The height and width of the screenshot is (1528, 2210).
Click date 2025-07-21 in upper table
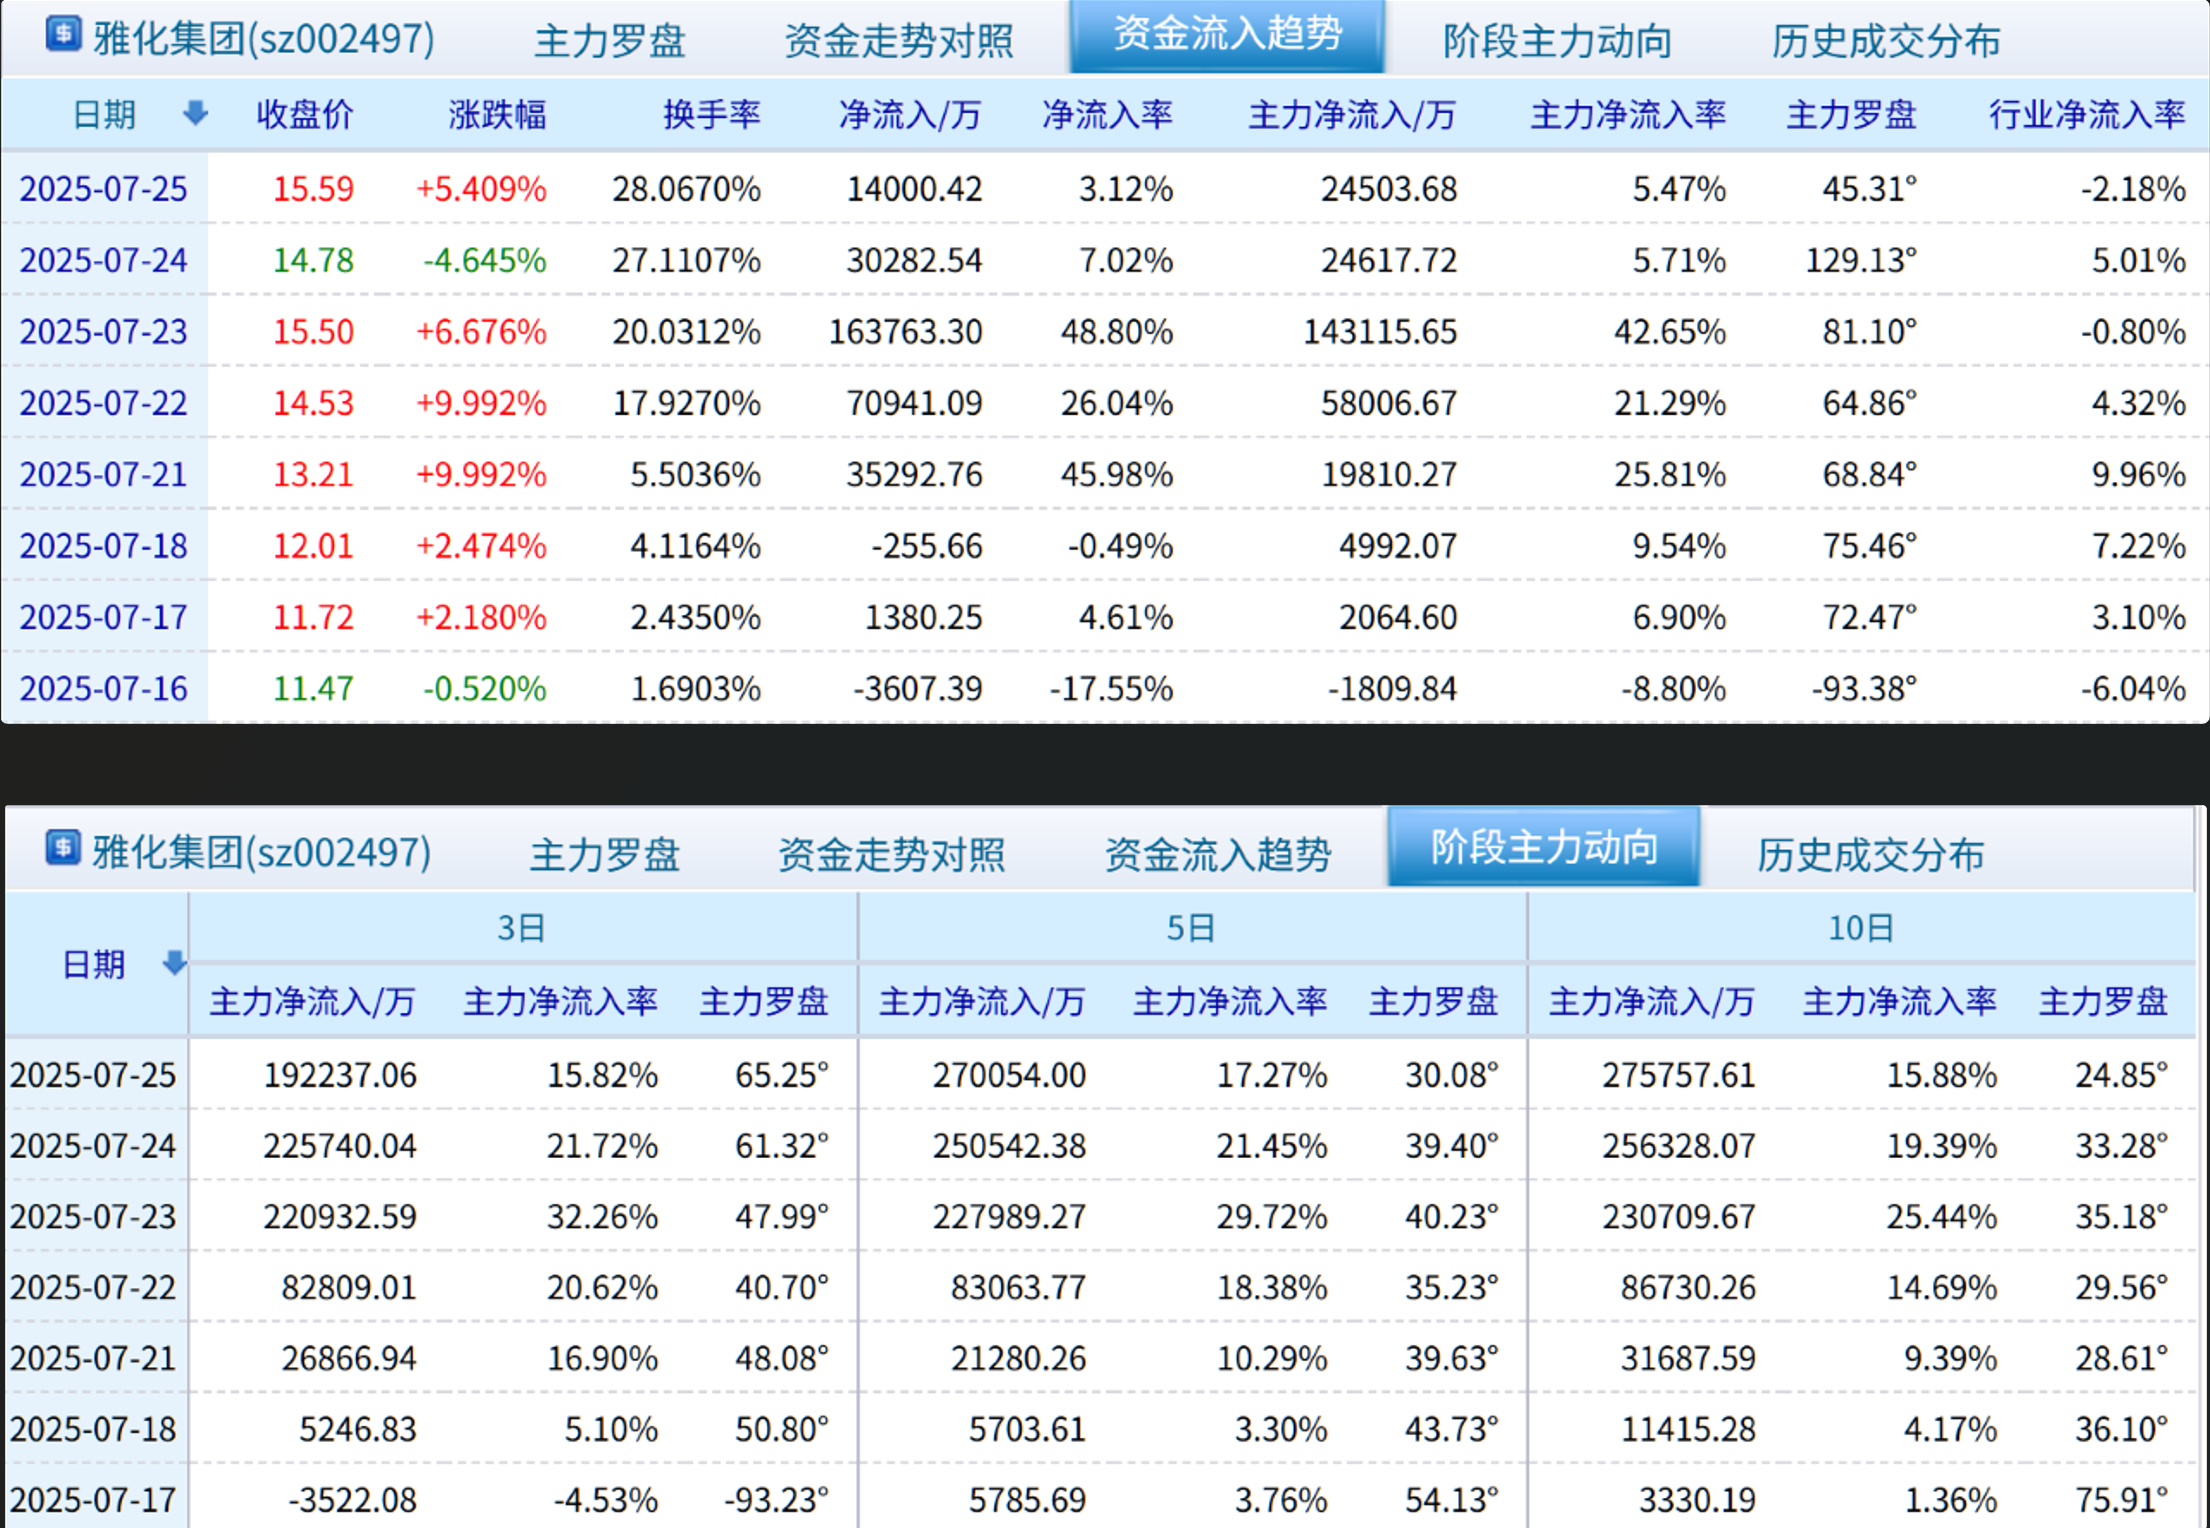[103, 474]
